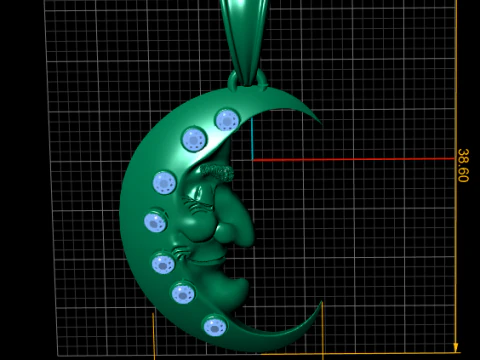Select the left jump ring under the bail
This screenshot has width=480, height=360.
pyautogui.click(x=234, y=80)
